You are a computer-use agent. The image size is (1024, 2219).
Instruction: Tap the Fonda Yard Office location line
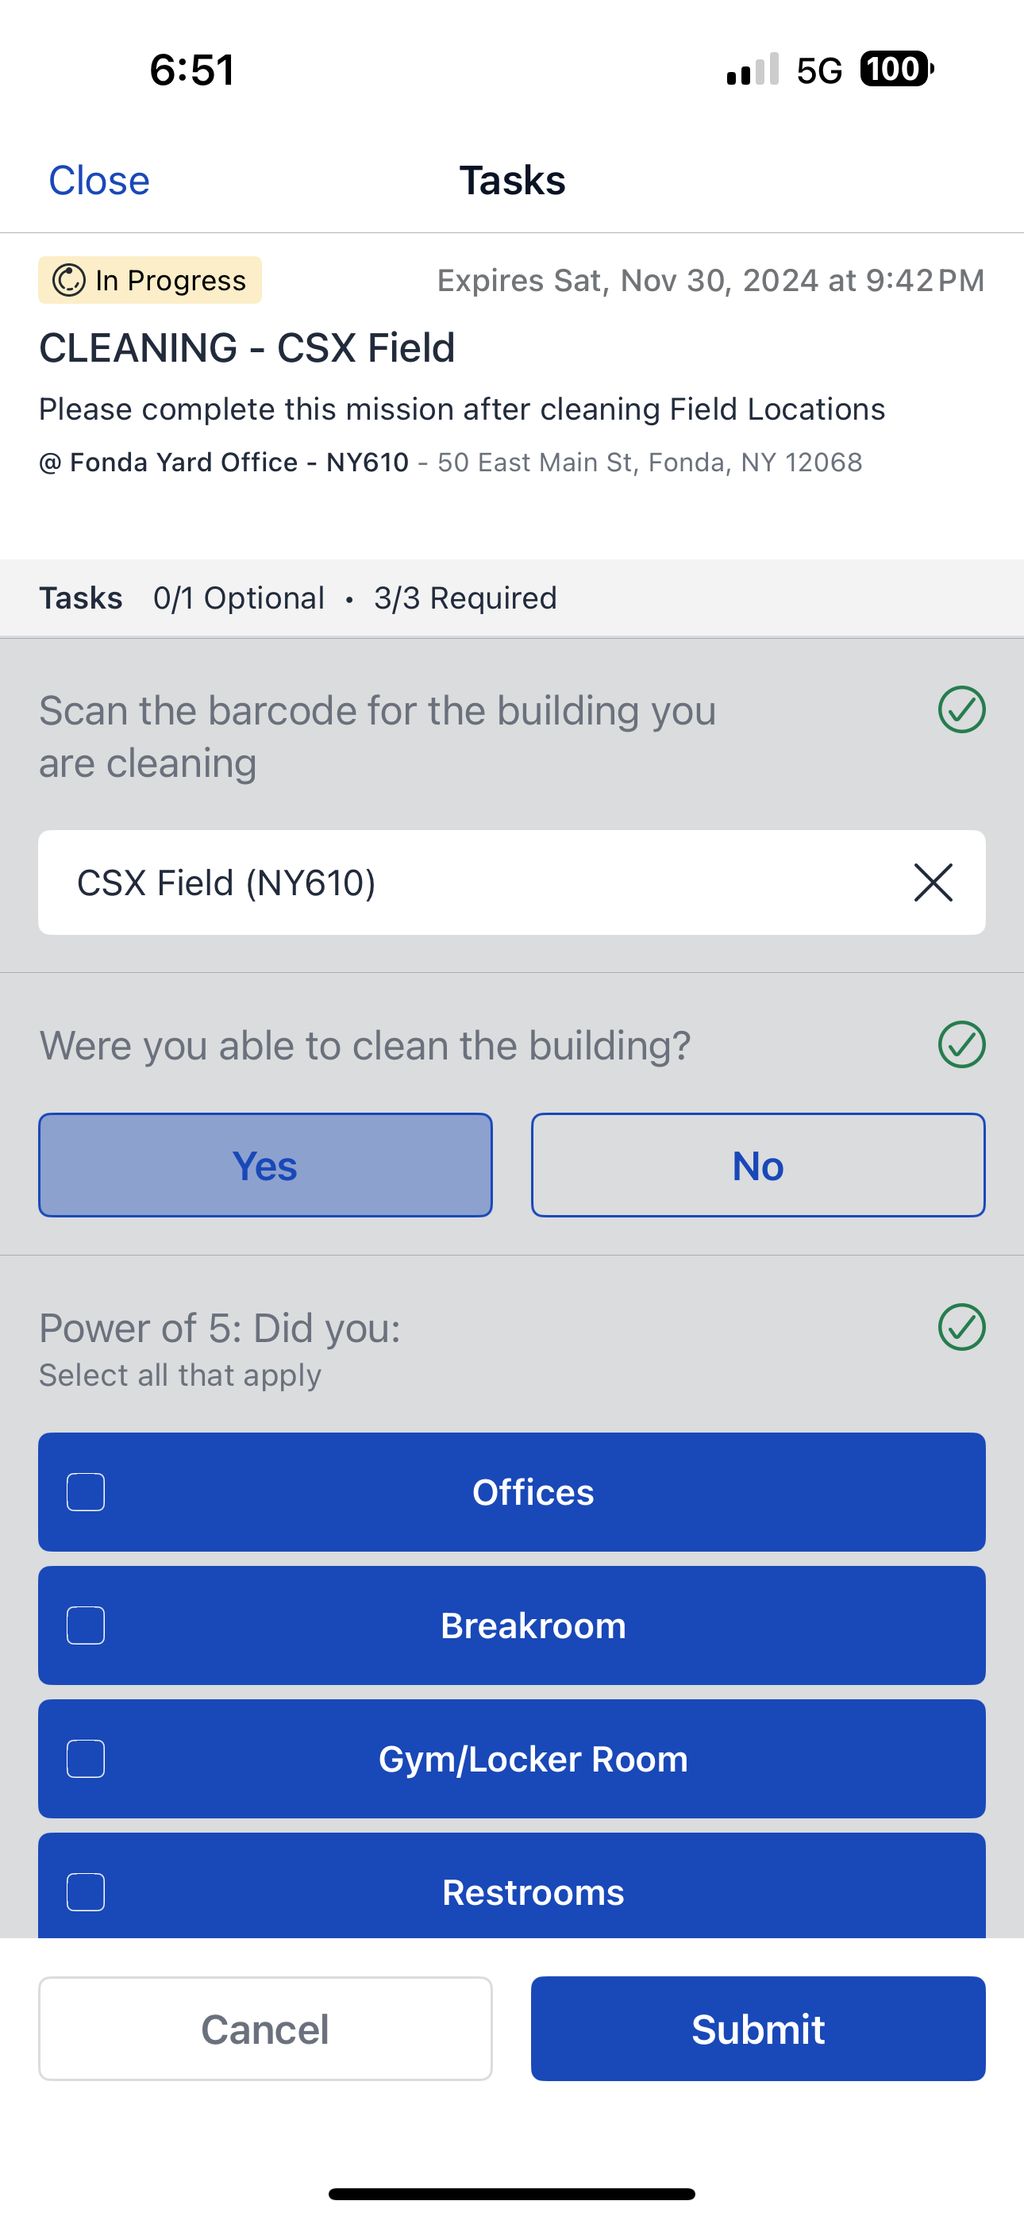click(450, 462)
